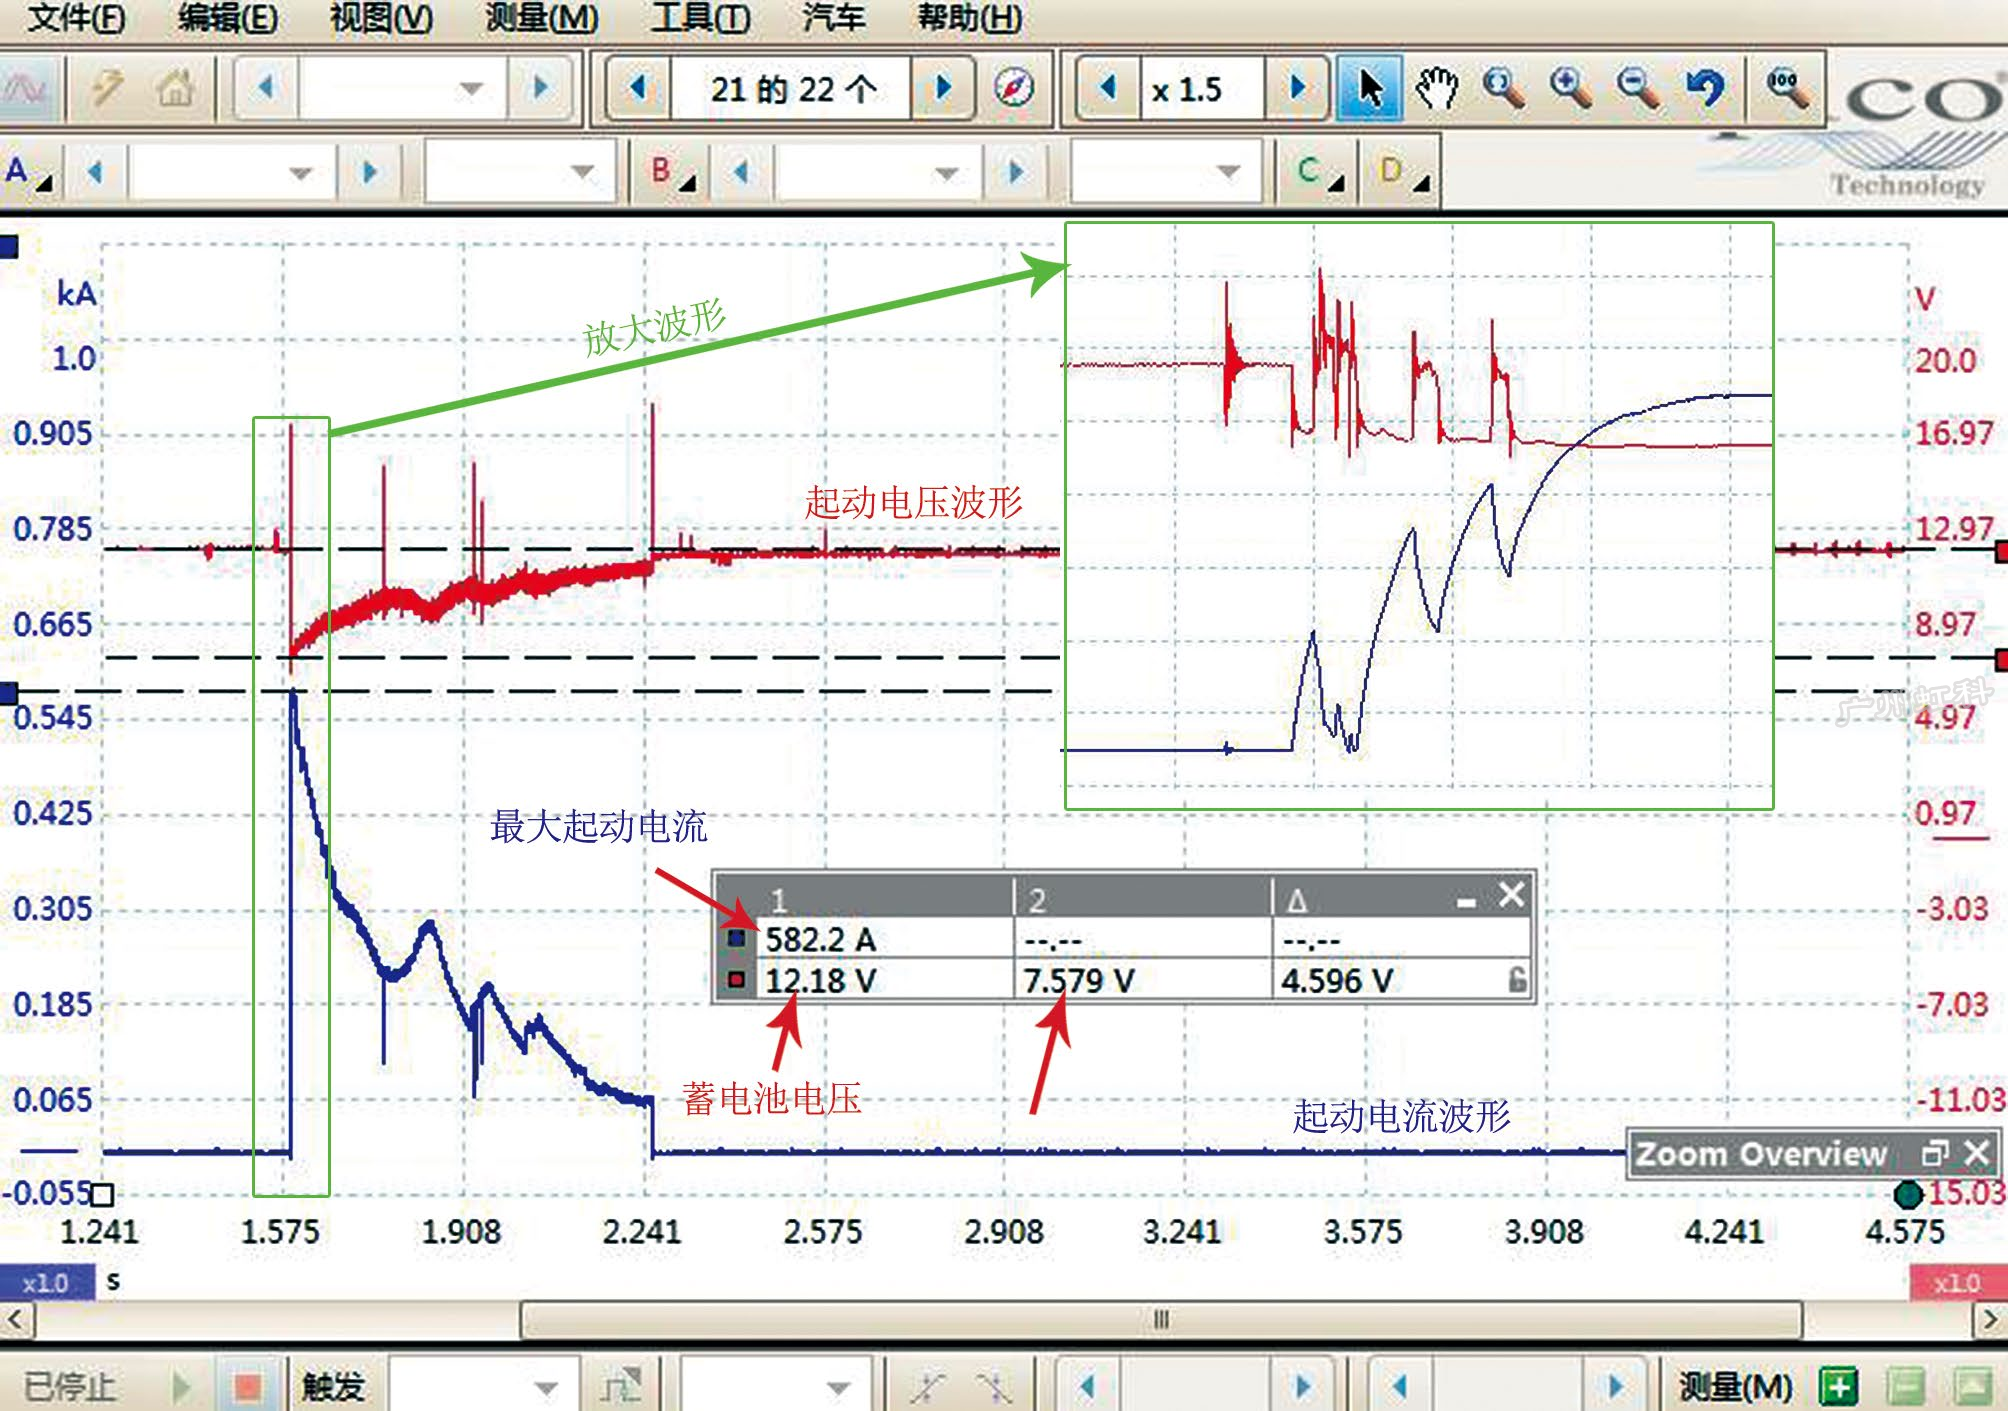Select the arrow pointer selection tool
2008x1411 pixels.
coord(1368,88)
